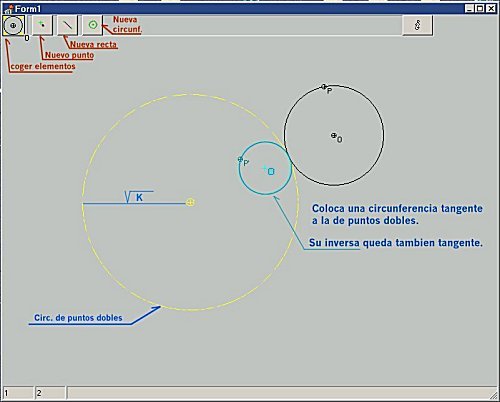The width and height of the screenshot is (500, 402).
Task: Minimize the Form1 window
Action: (x=469, y=8)
